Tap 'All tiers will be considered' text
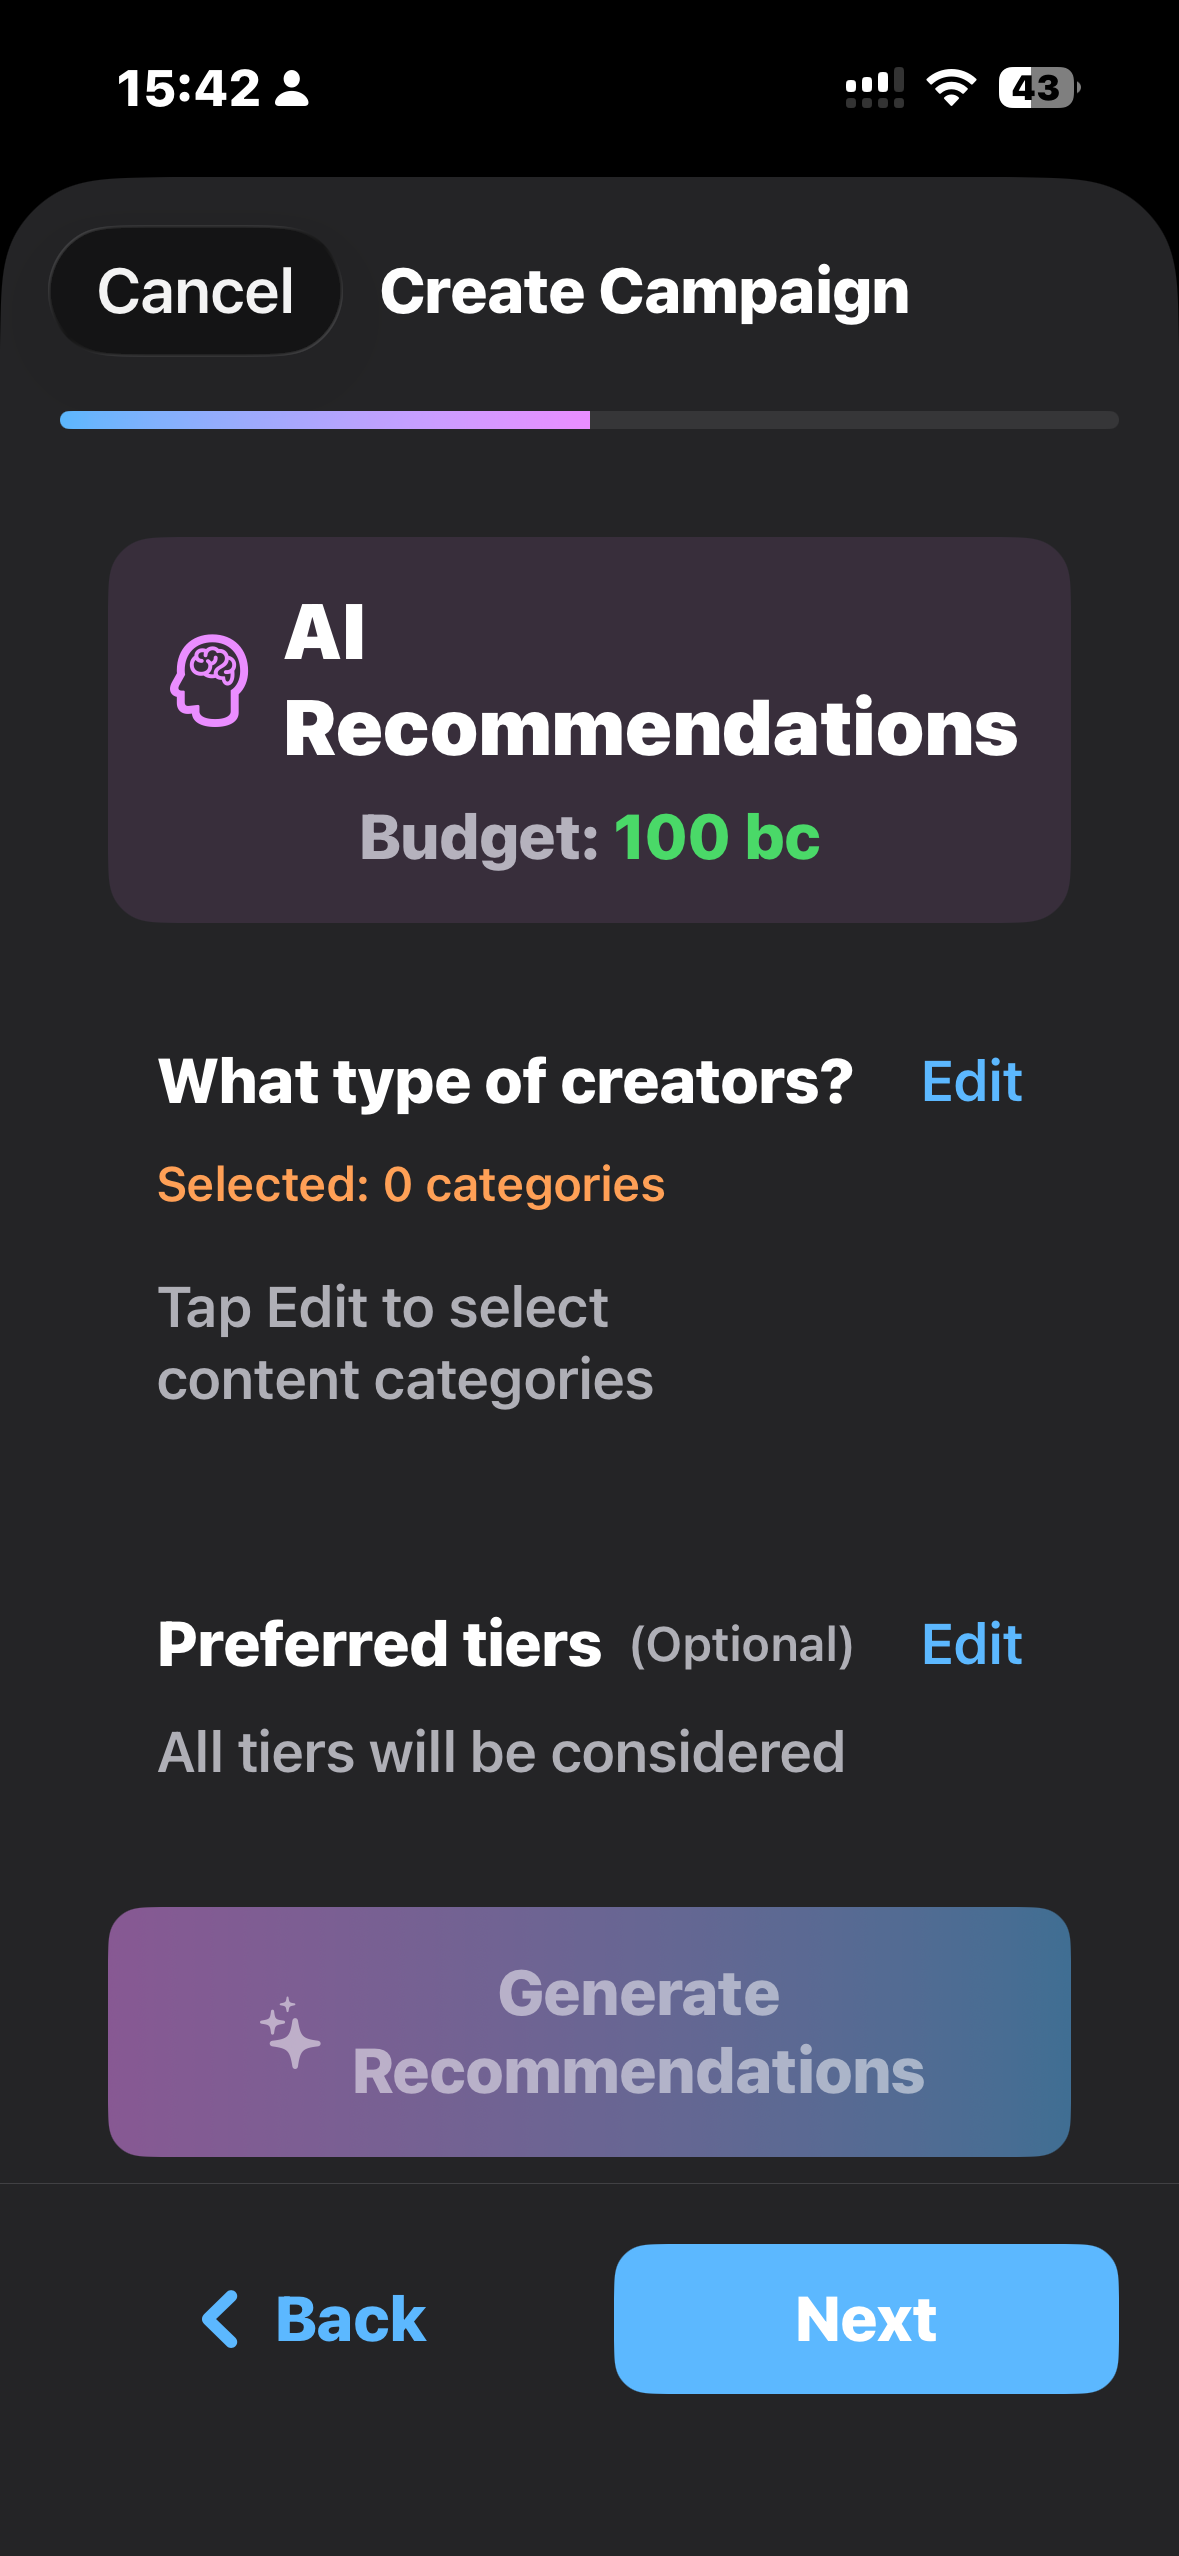The width and height of the screenshot is (1179, 2556). point(501,1752)
